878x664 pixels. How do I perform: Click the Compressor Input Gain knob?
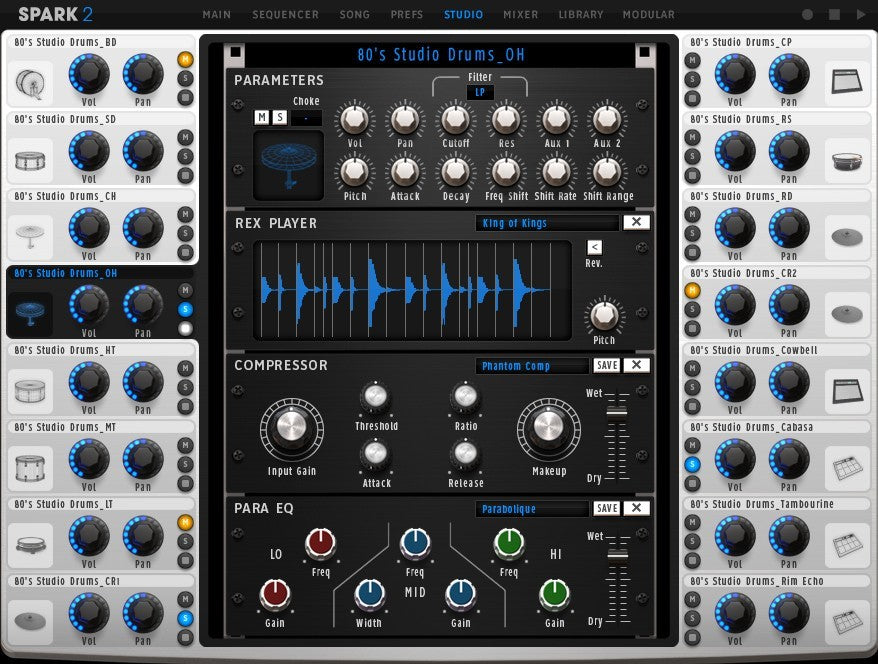tap(292, 429)
